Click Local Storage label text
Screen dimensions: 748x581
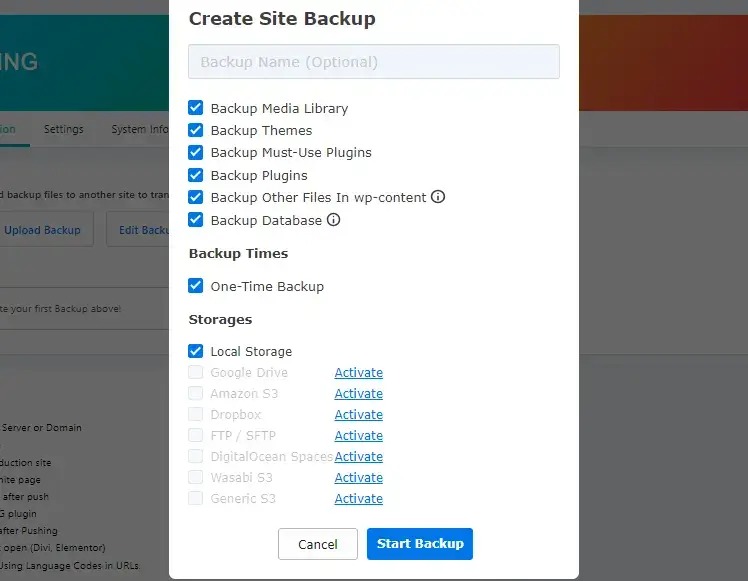[x=251, y=352]
